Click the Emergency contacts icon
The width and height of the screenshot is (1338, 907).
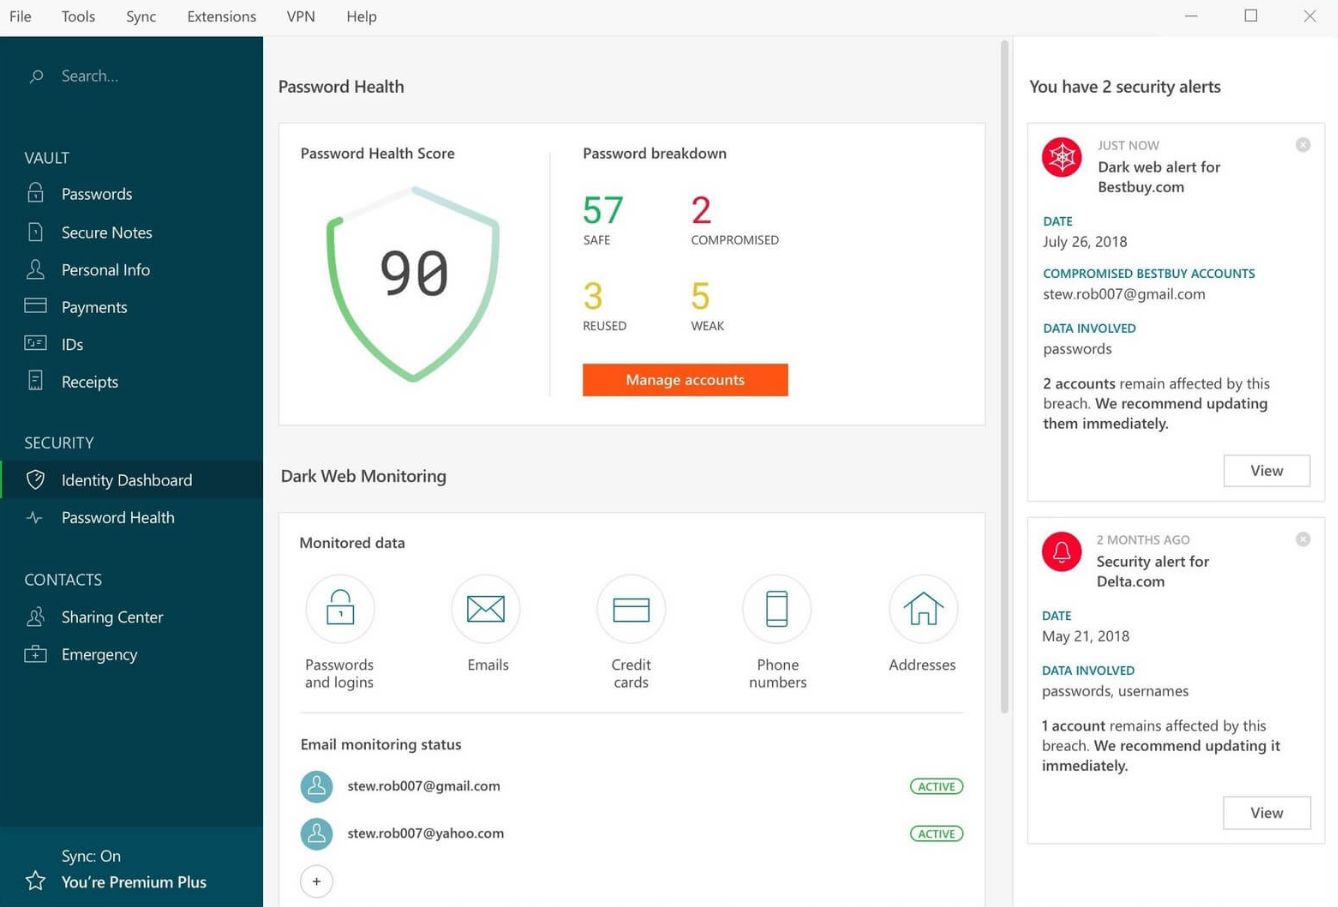coord(34,654)
